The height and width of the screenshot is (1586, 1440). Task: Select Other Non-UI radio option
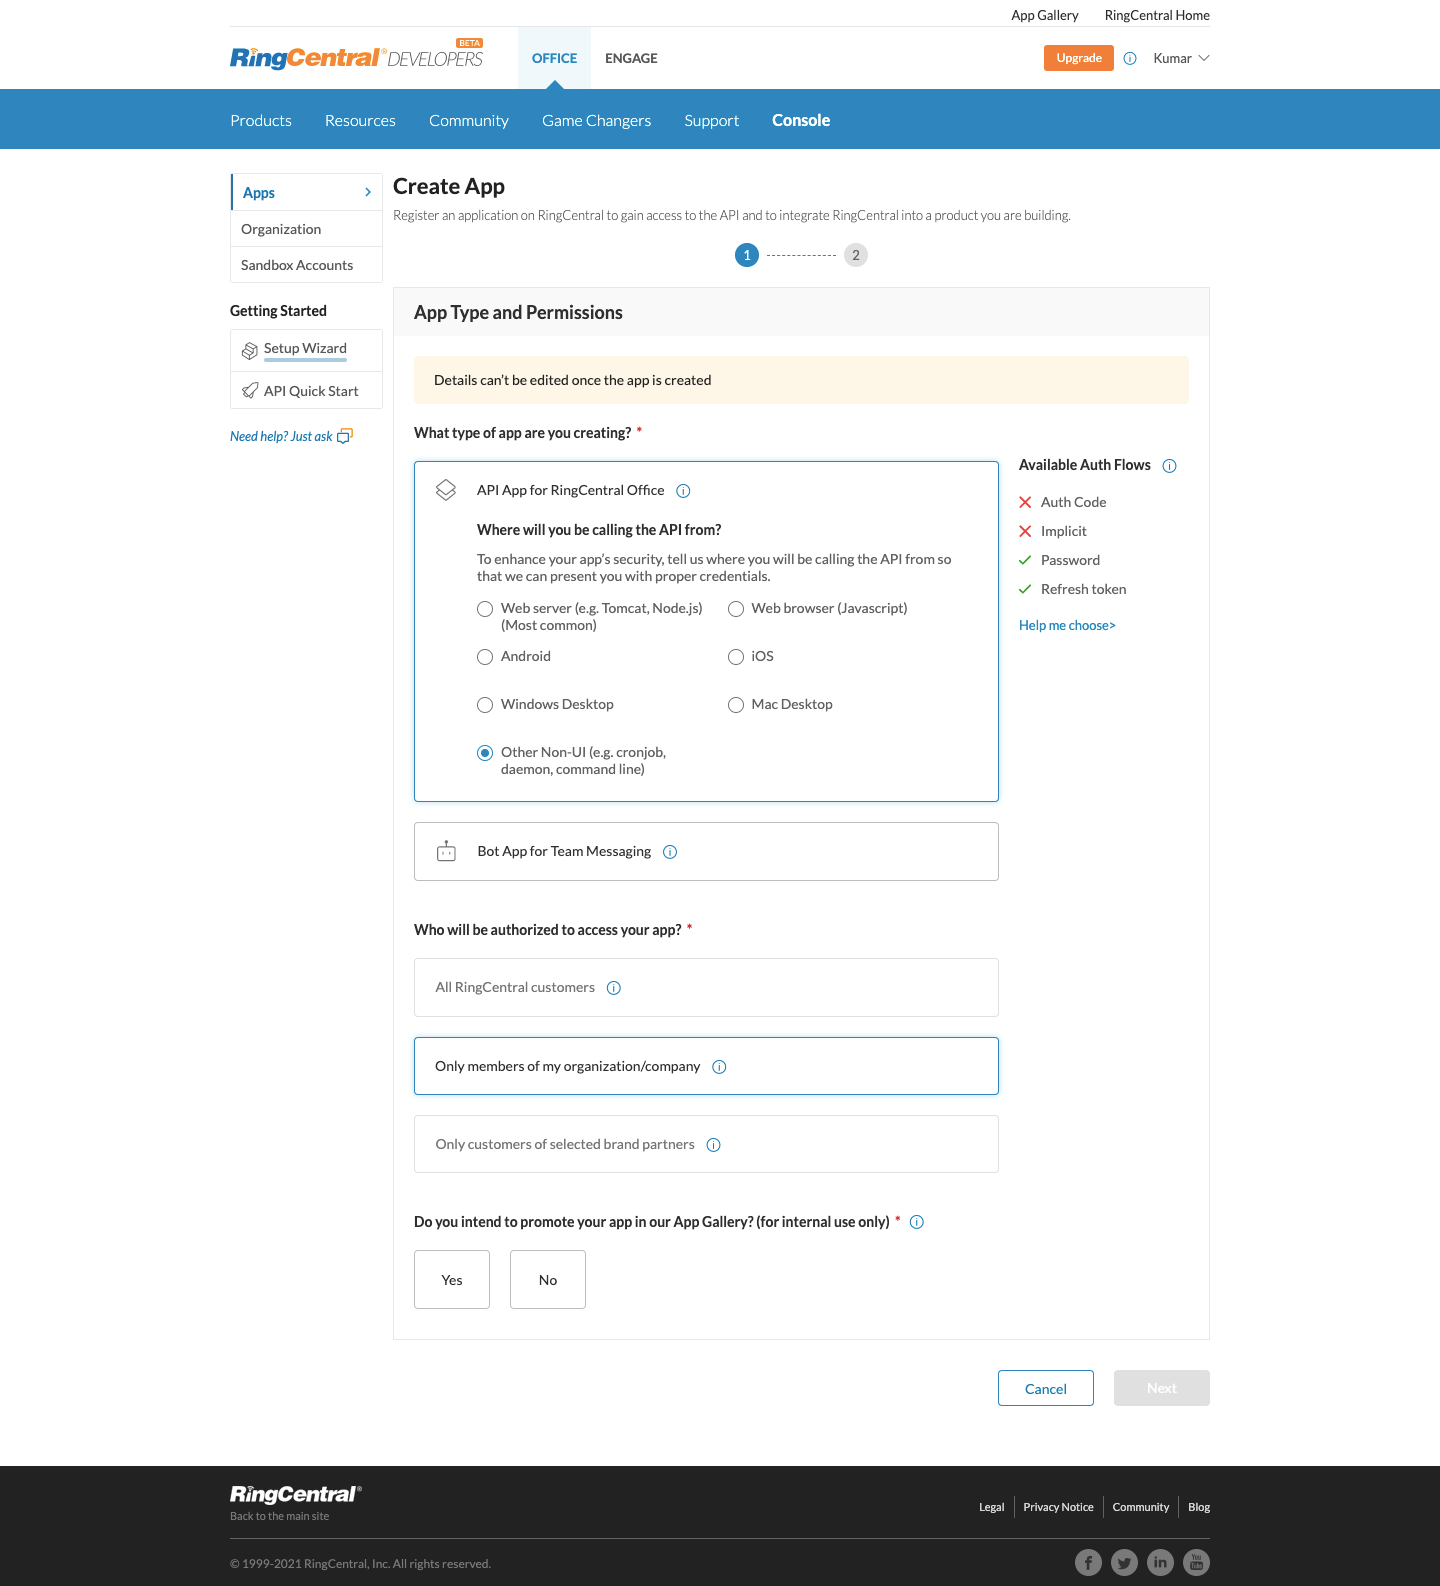click(485, 753)
